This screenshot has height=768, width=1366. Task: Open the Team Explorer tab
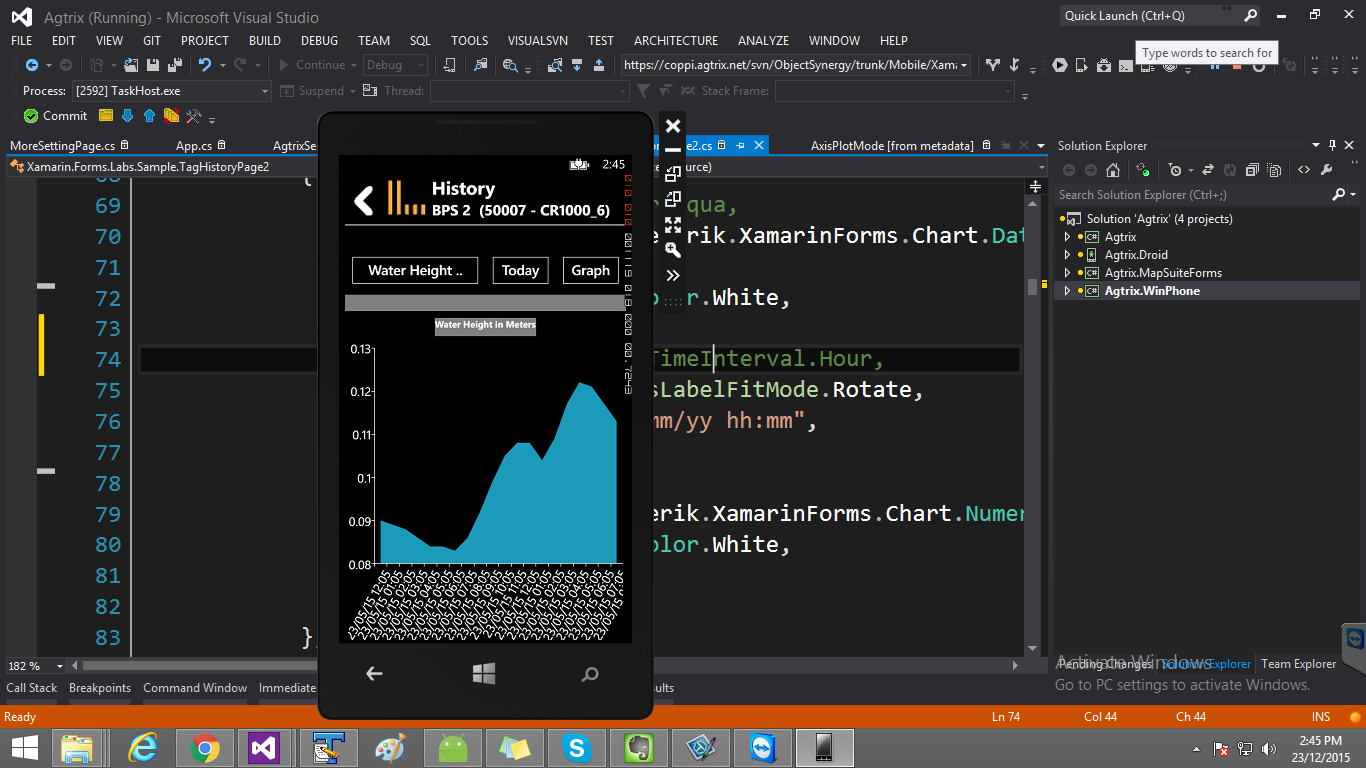(x=1298, y=664)
